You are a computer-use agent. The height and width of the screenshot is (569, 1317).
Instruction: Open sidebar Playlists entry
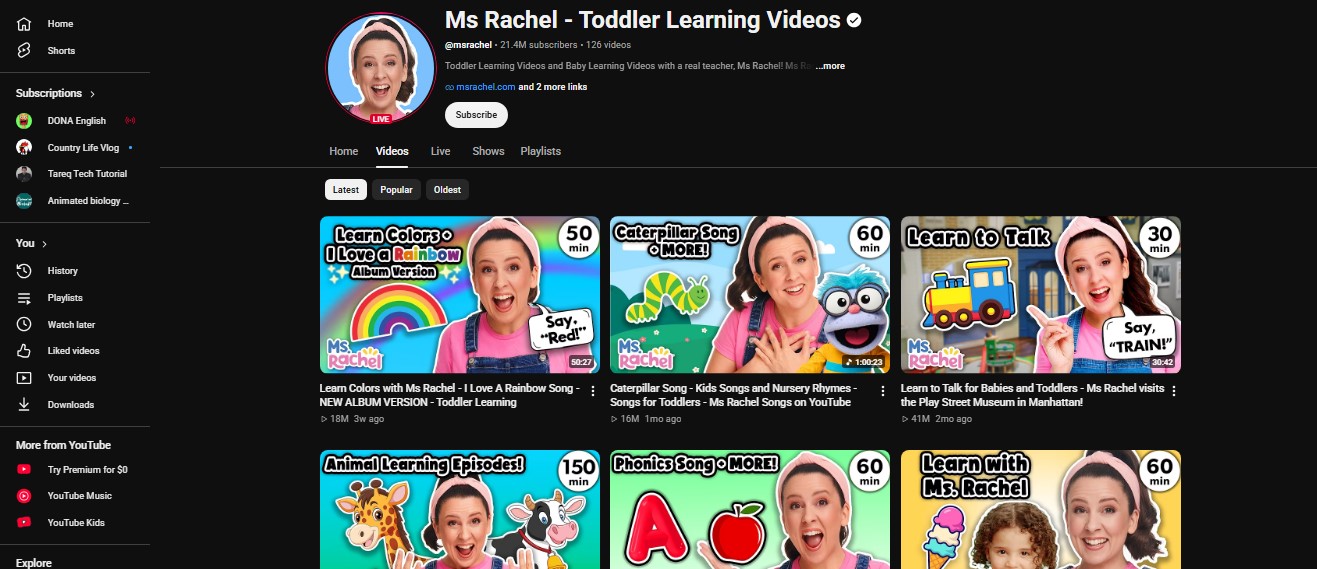[x=65, y=298]
